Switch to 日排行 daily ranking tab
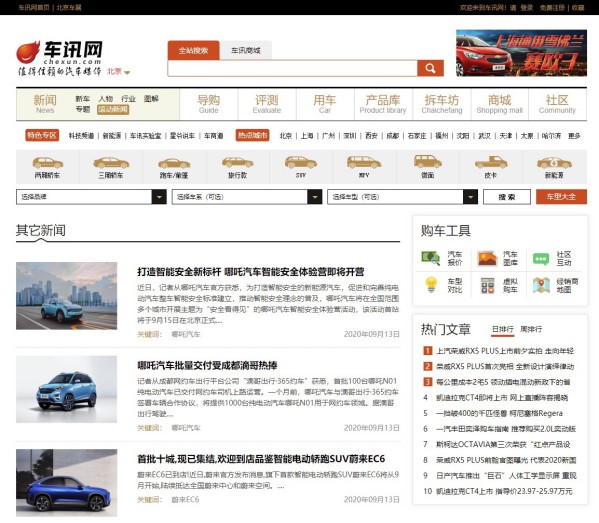 point(503,329)
